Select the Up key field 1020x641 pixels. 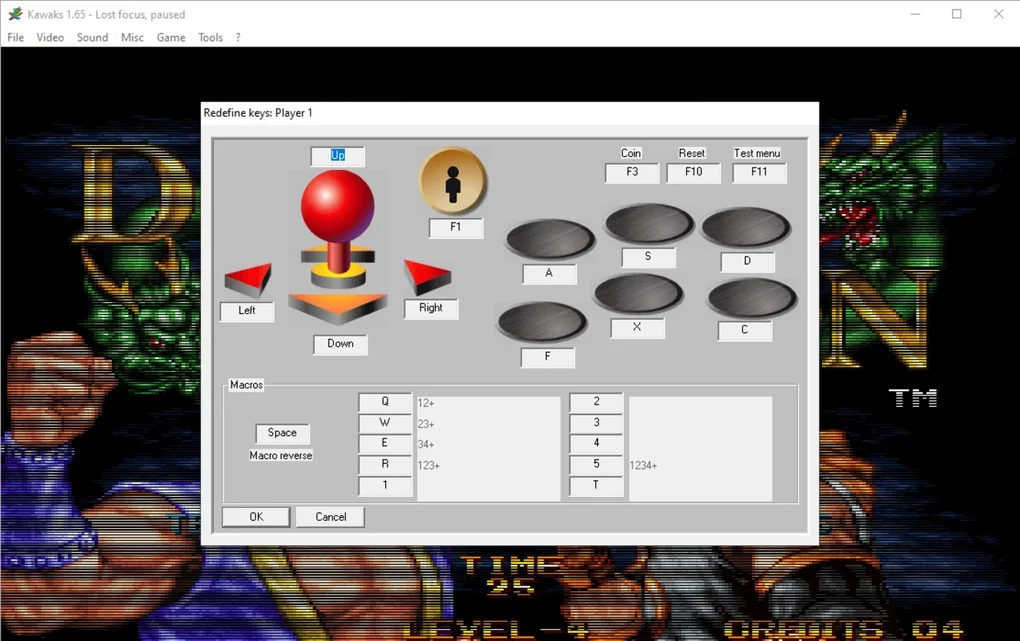338,156
